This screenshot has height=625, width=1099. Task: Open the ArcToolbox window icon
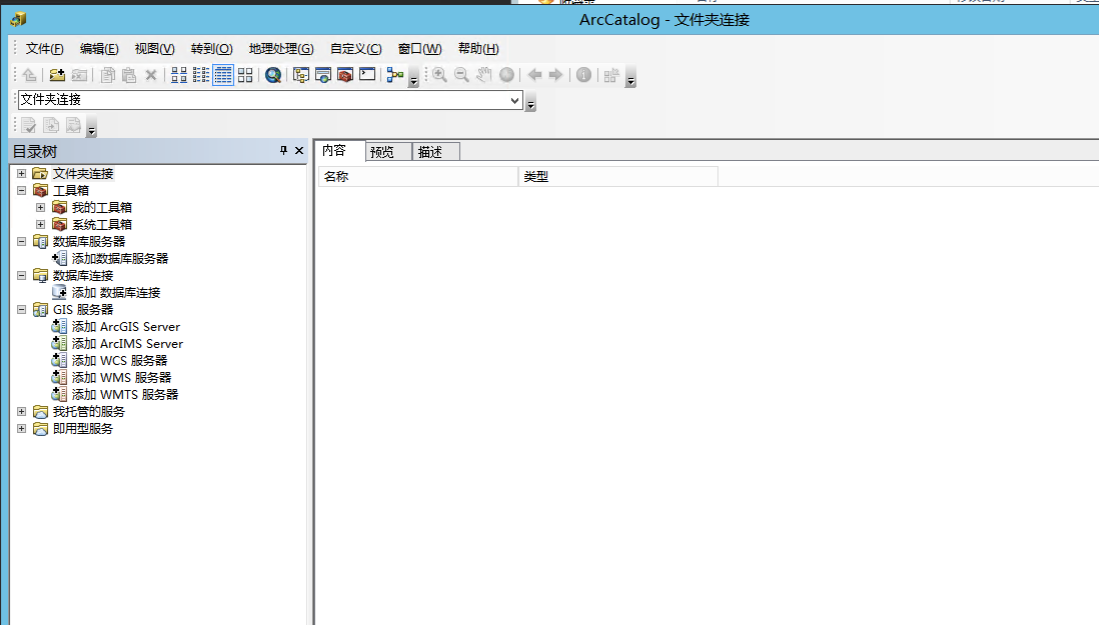(345, 75)
